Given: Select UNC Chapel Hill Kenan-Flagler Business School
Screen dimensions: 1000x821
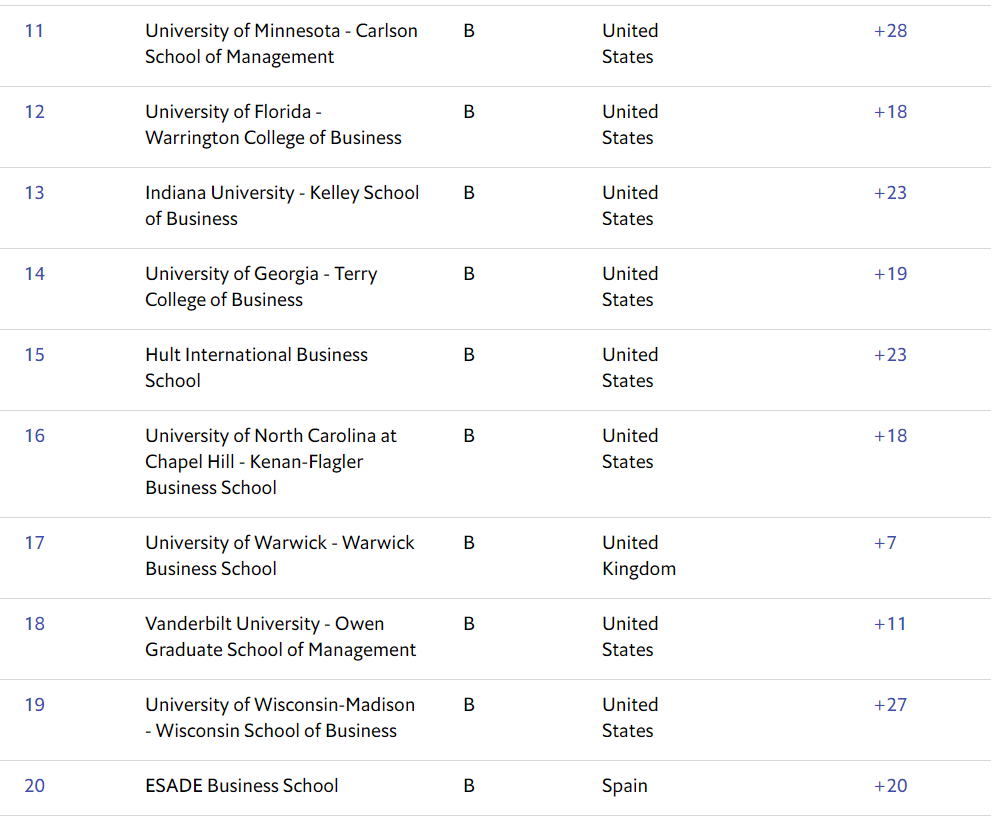Looking at the screenshot, I should click(270, 462).
